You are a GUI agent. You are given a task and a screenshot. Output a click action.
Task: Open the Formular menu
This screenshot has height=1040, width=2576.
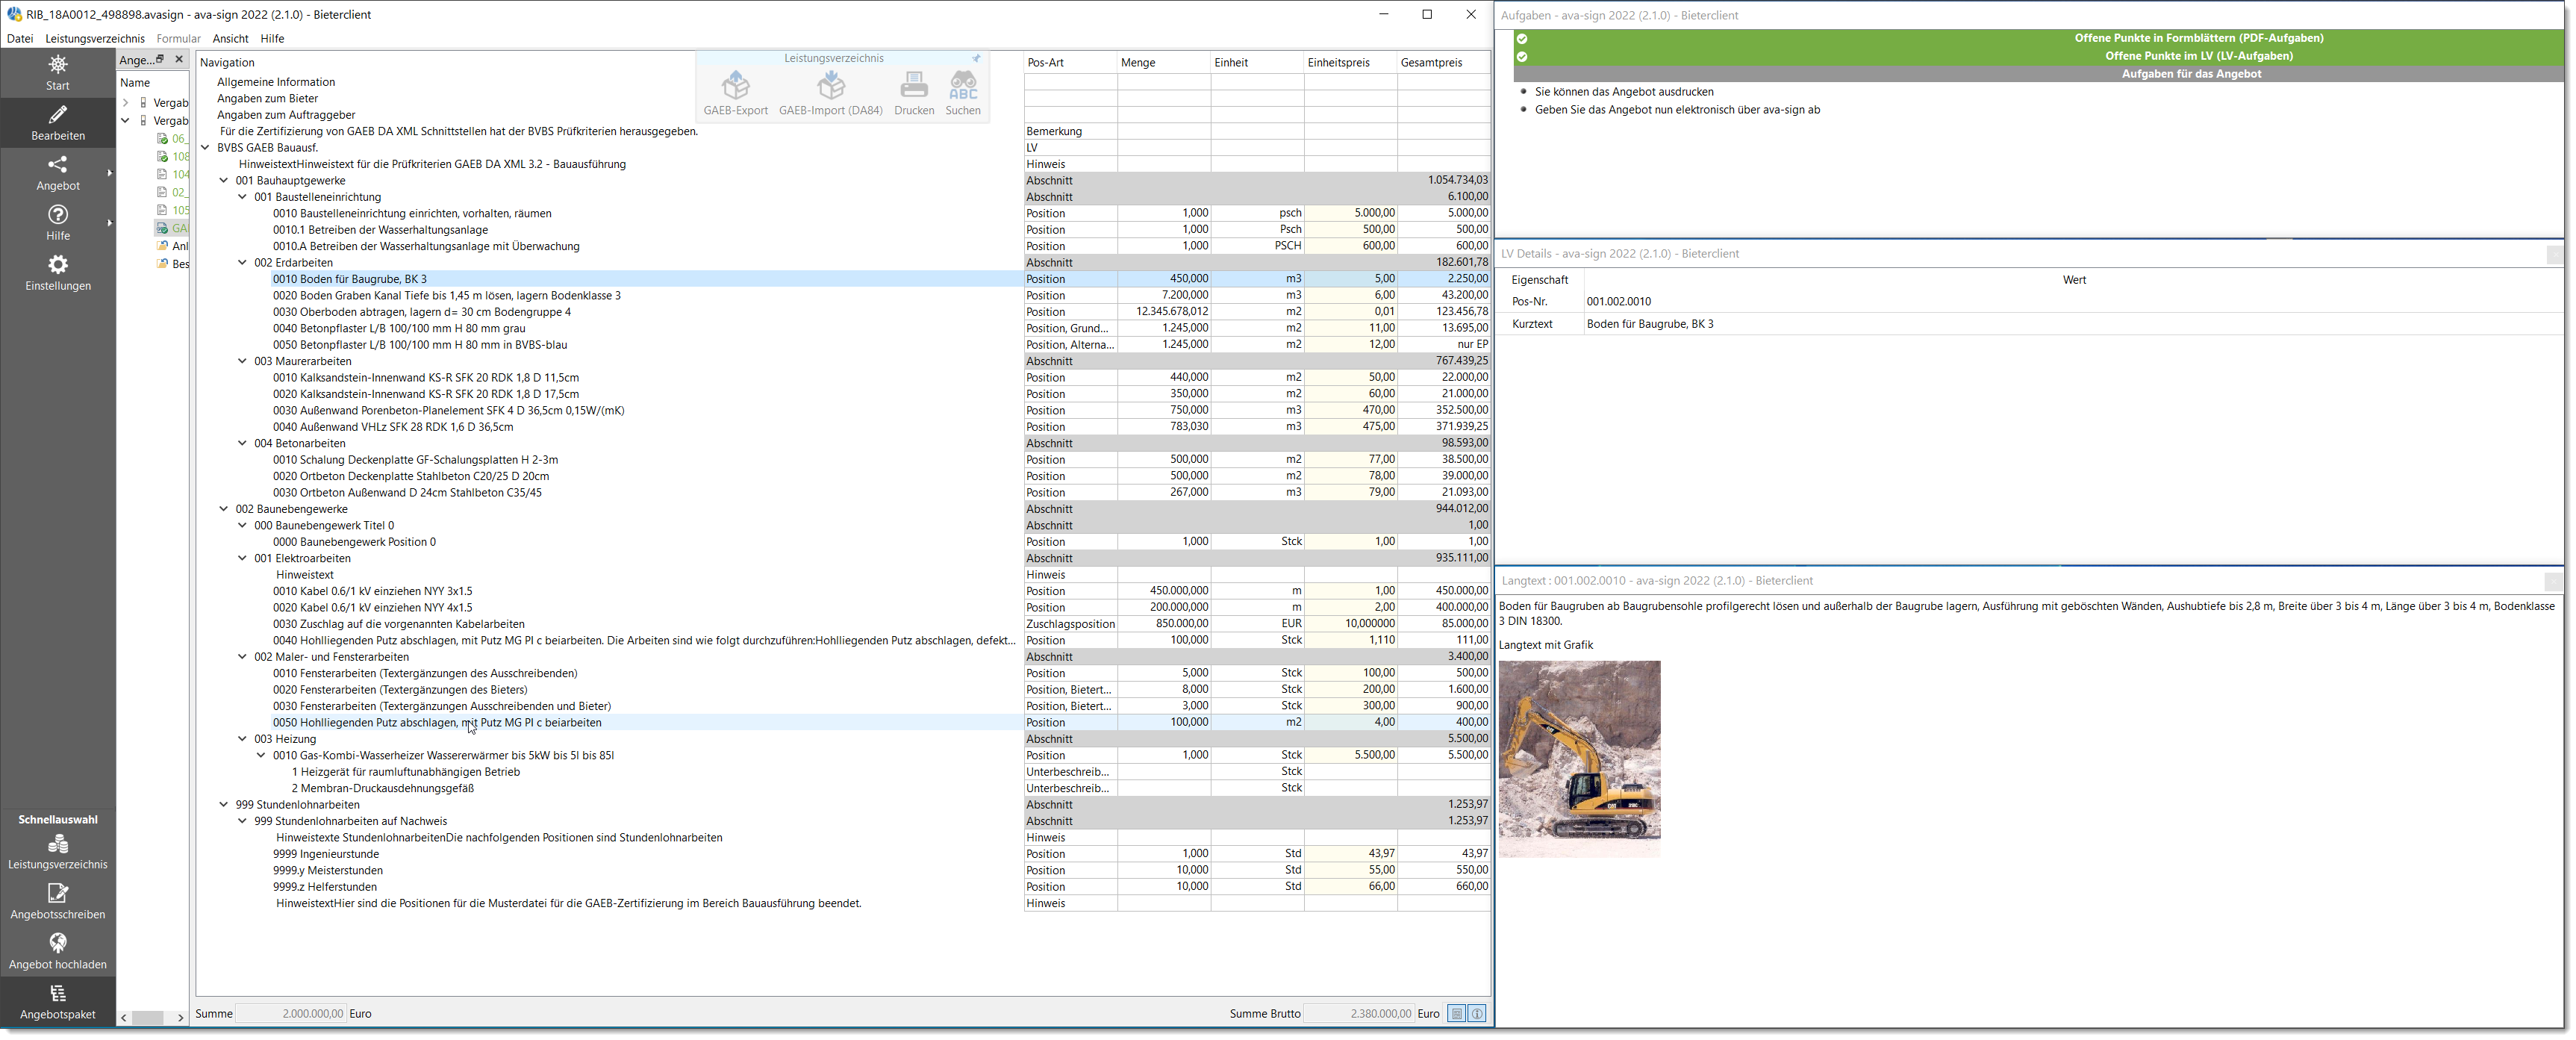pos(178,39)
